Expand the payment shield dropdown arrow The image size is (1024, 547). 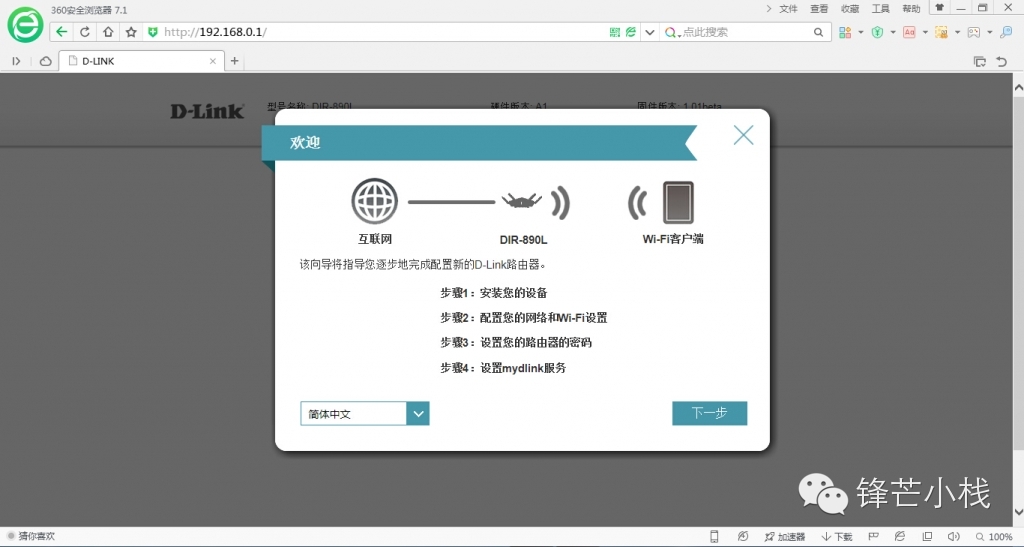click(x=893, y=32)
